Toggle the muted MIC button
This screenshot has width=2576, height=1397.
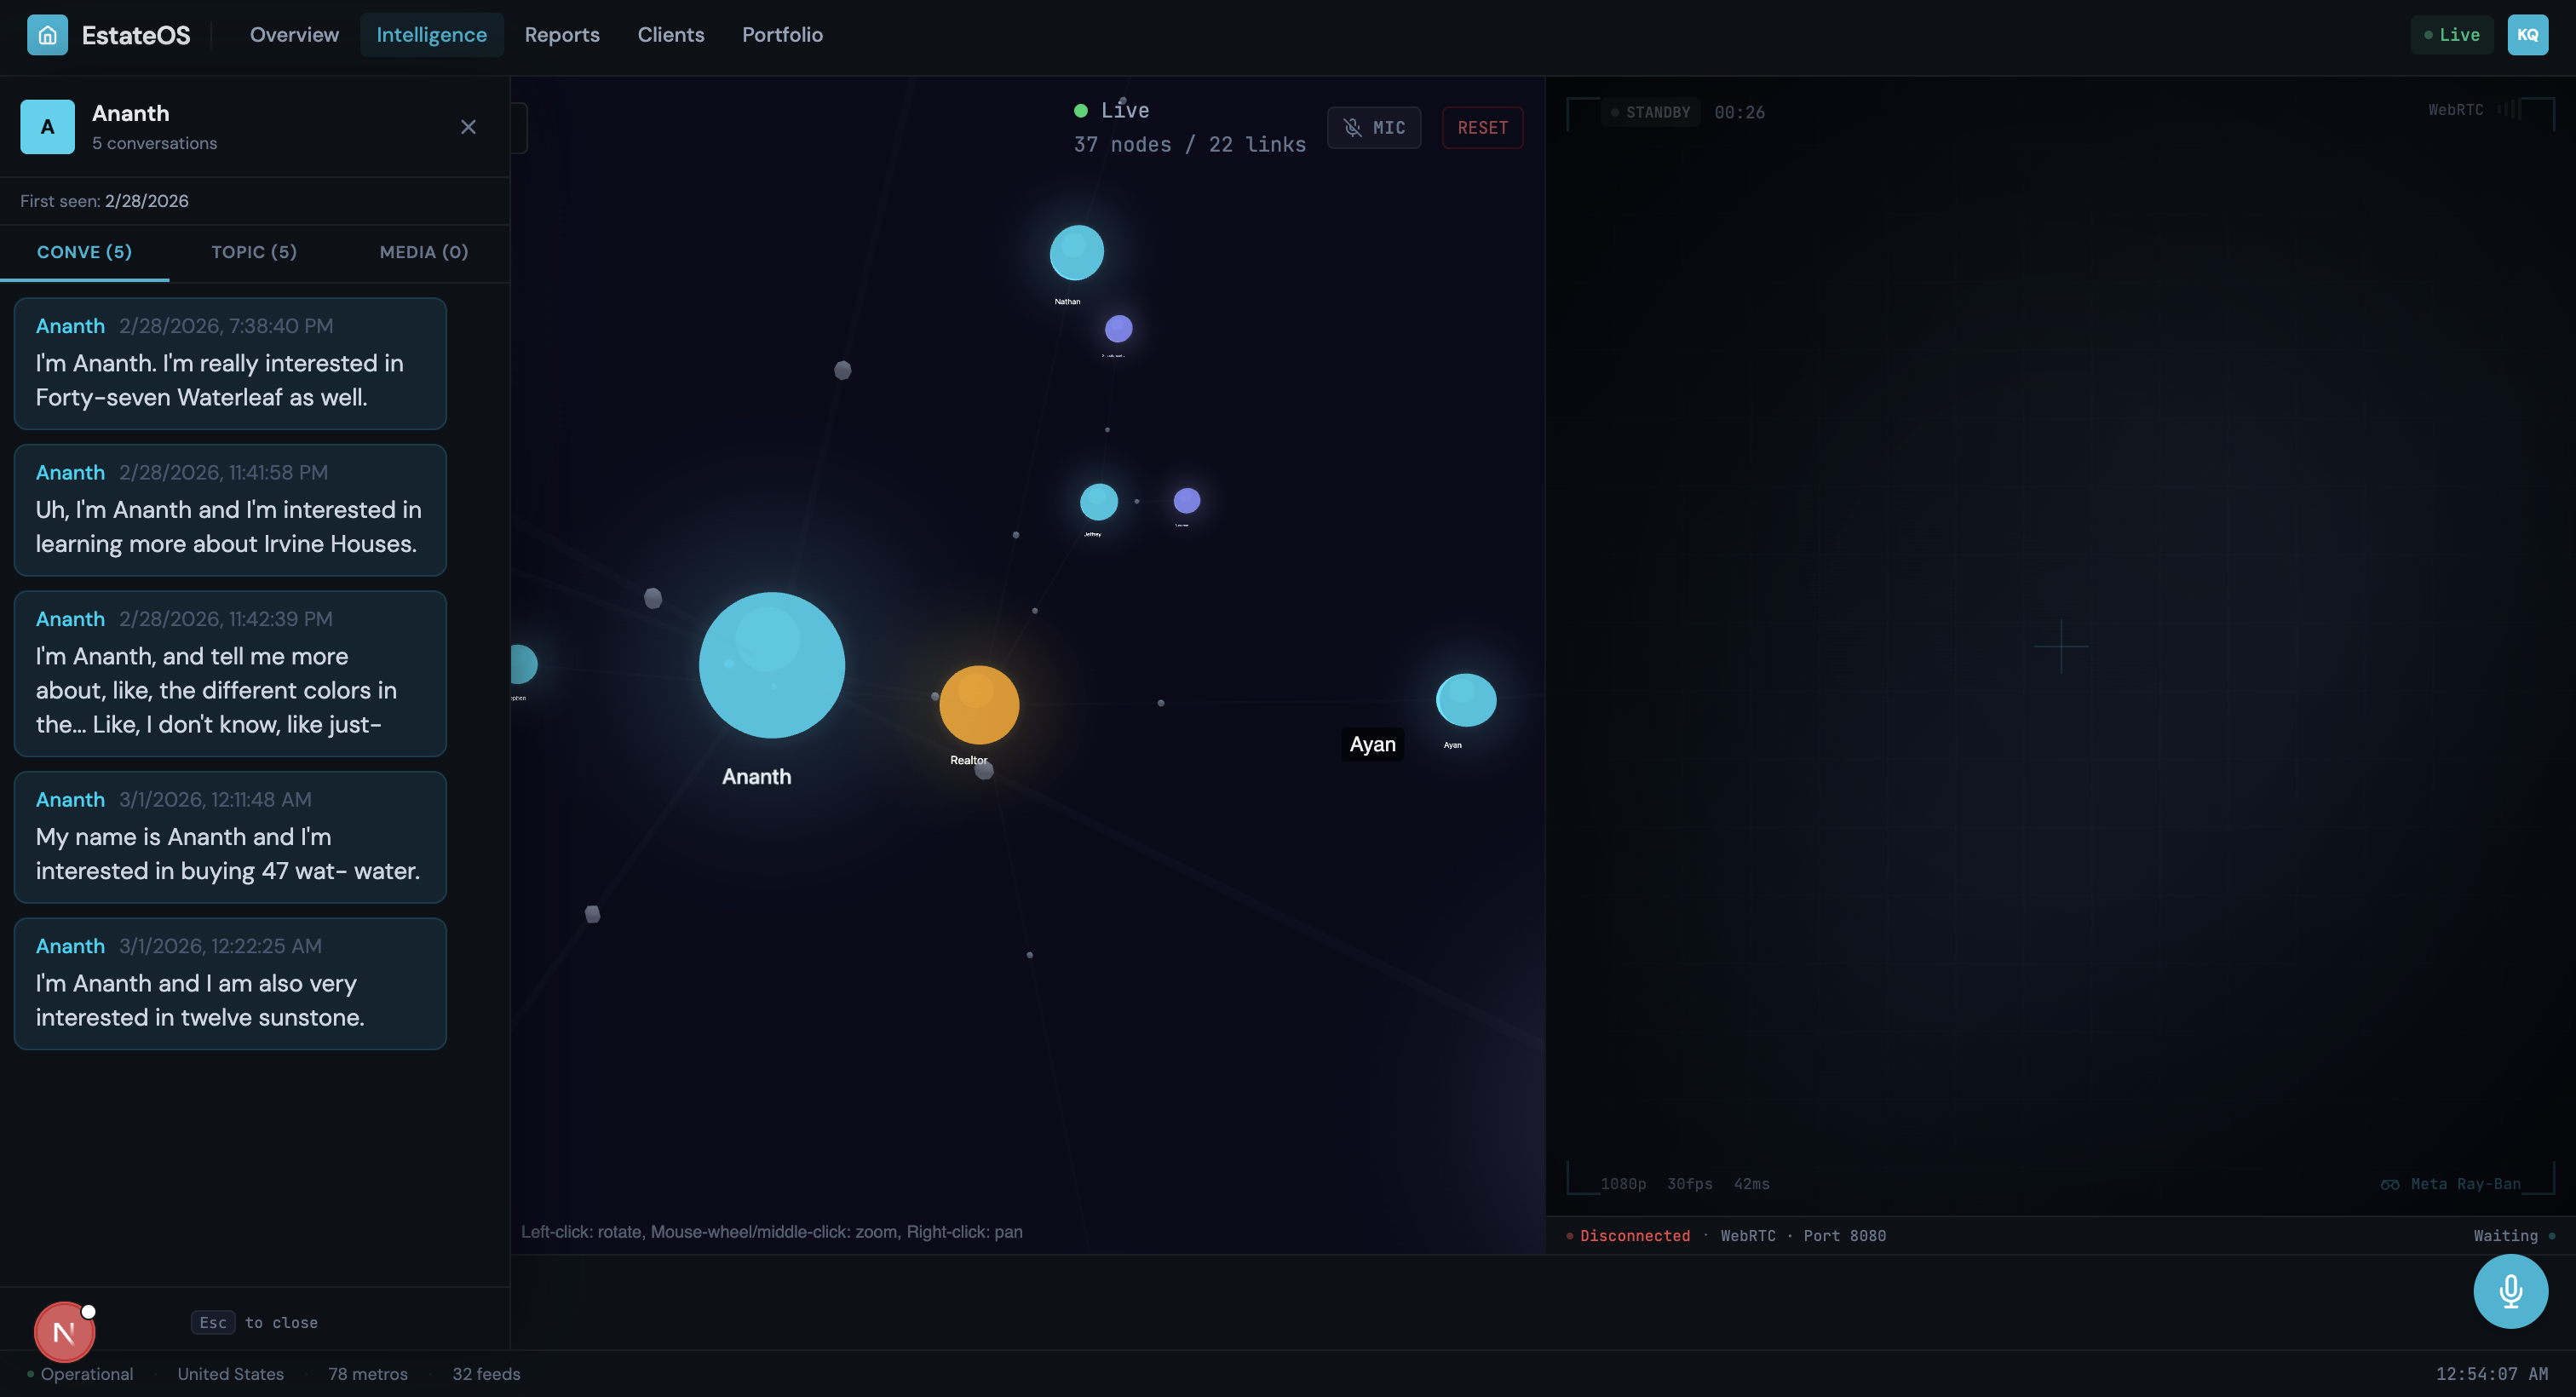click(x=1374, y=128)
